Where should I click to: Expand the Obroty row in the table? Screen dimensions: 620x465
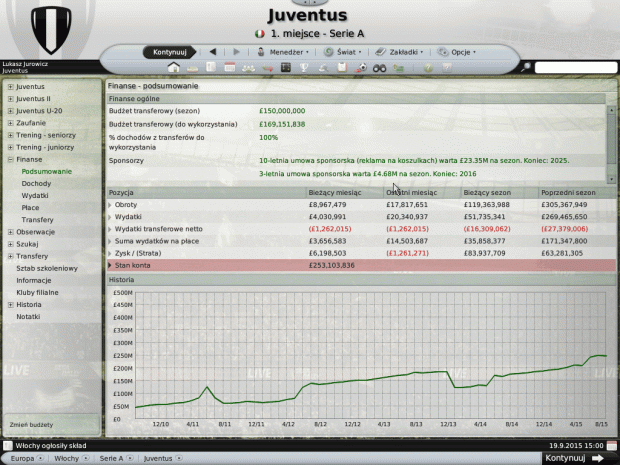coord(110,205)
